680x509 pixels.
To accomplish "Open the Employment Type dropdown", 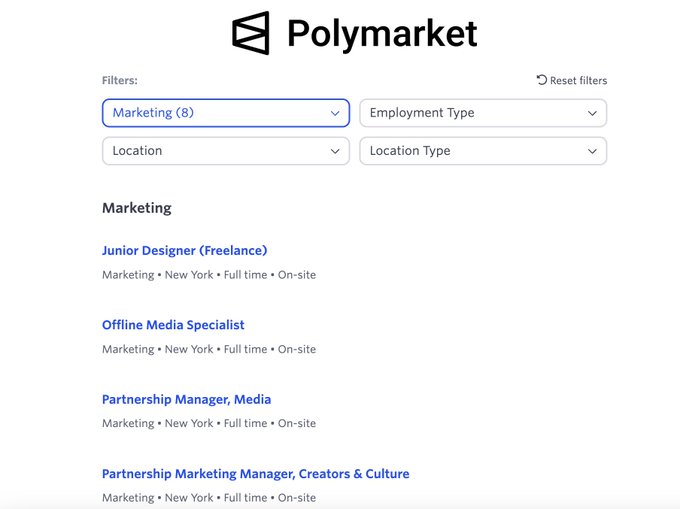I will pyautogui.click(x=483, y=113).
